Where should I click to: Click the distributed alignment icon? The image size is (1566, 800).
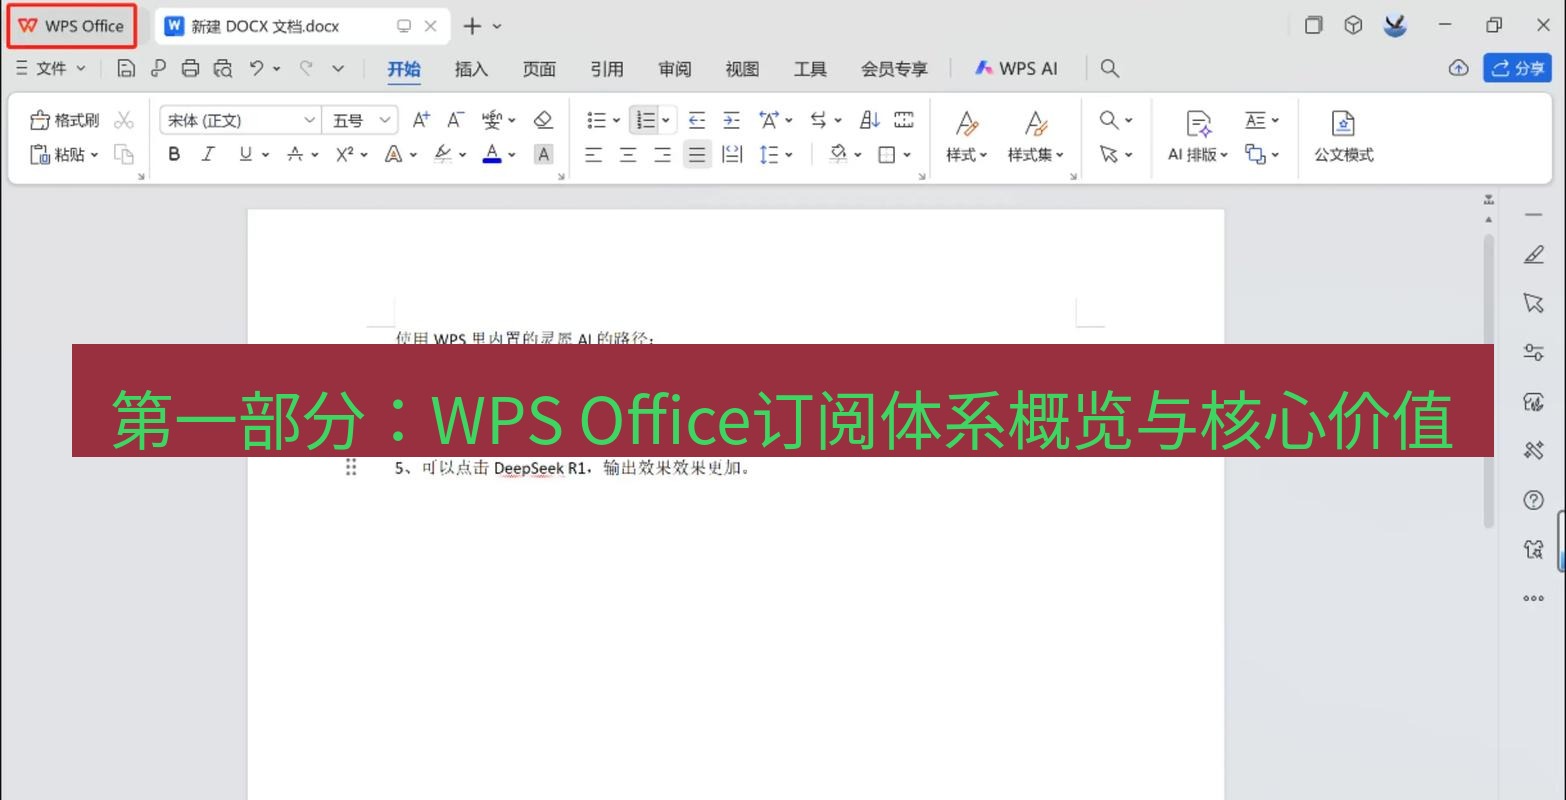click(732, 154)
